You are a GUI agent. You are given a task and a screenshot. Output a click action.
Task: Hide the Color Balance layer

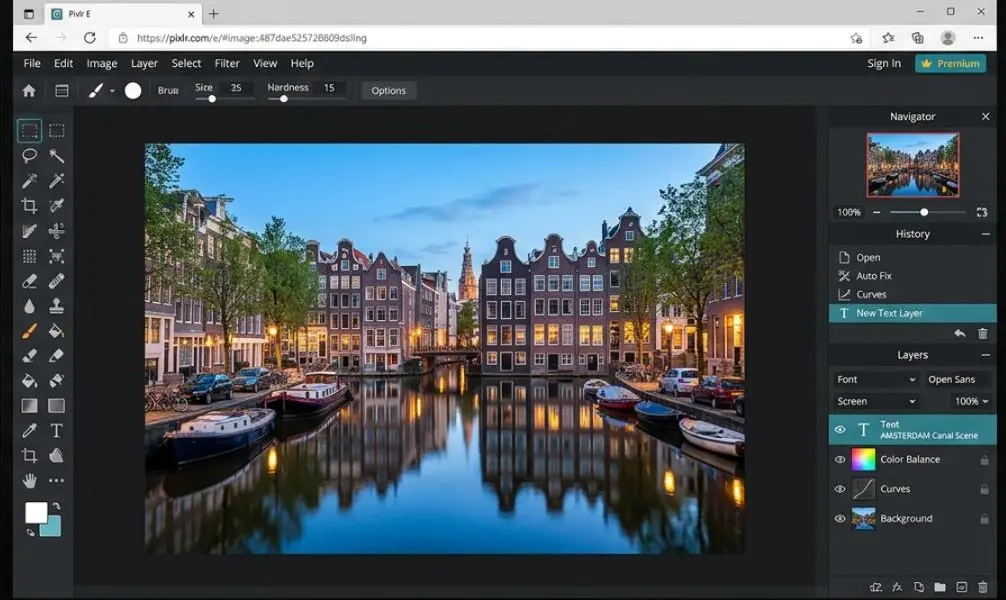pos(840,459)
